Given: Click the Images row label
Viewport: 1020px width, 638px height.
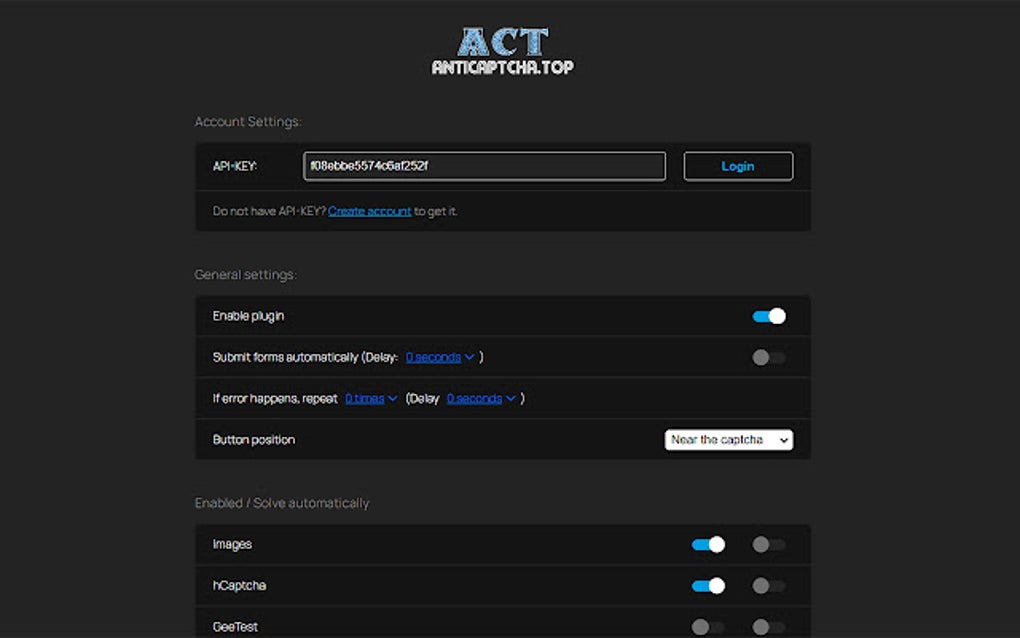Looking at the screenshot, I should pyautogui.click(x=232, y=545).
